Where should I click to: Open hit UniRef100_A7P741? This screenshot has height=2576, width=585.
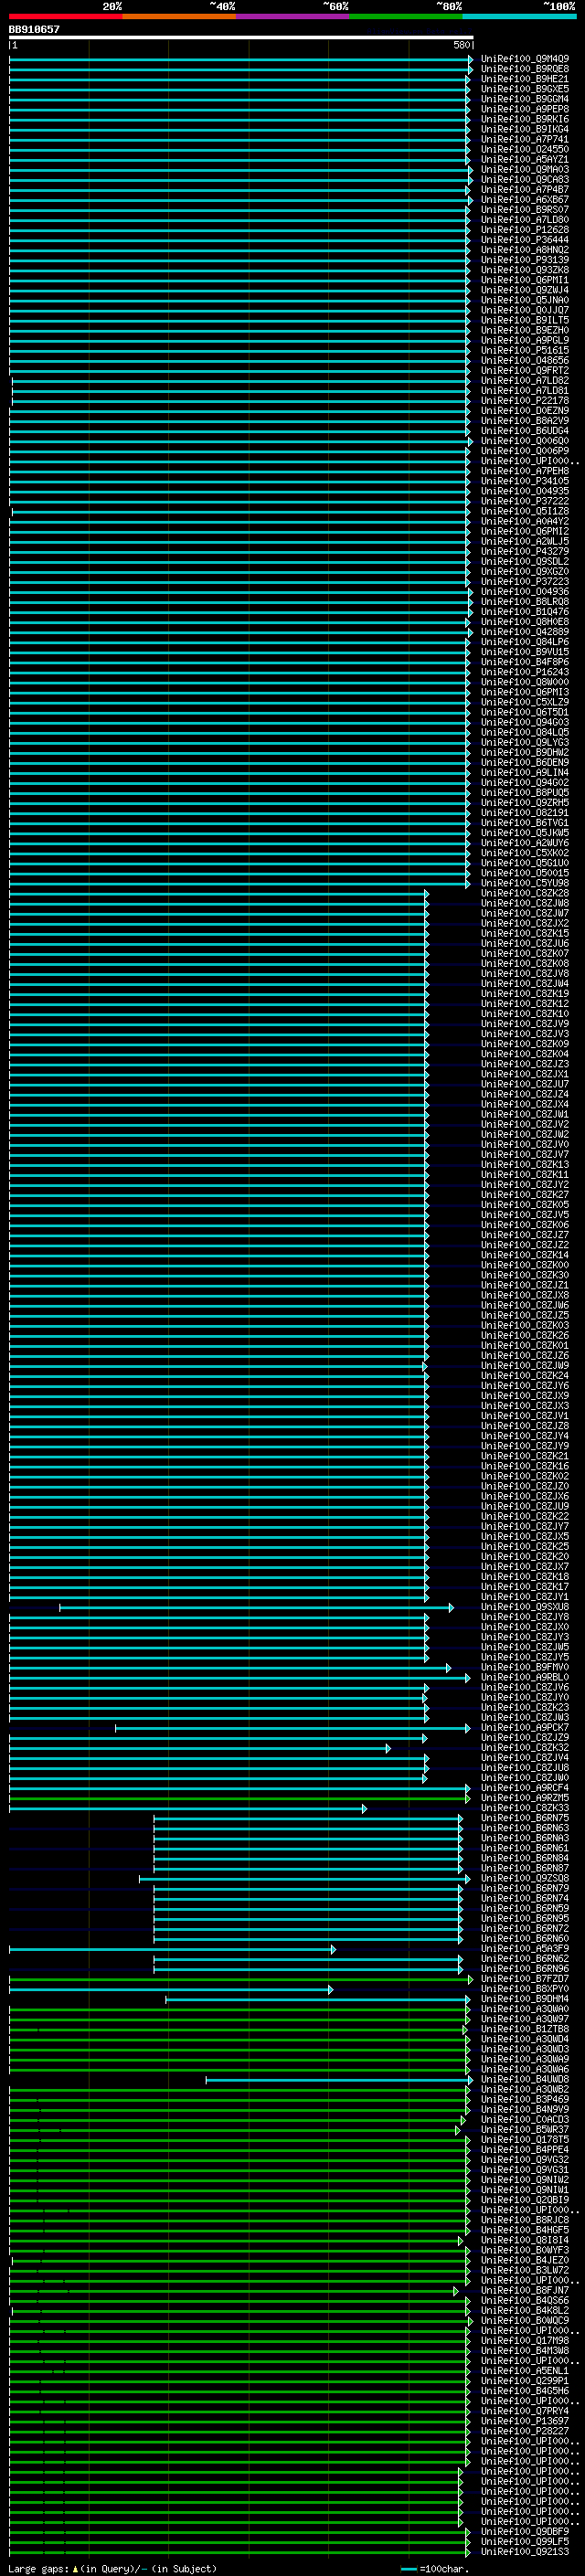coord(525,139)
